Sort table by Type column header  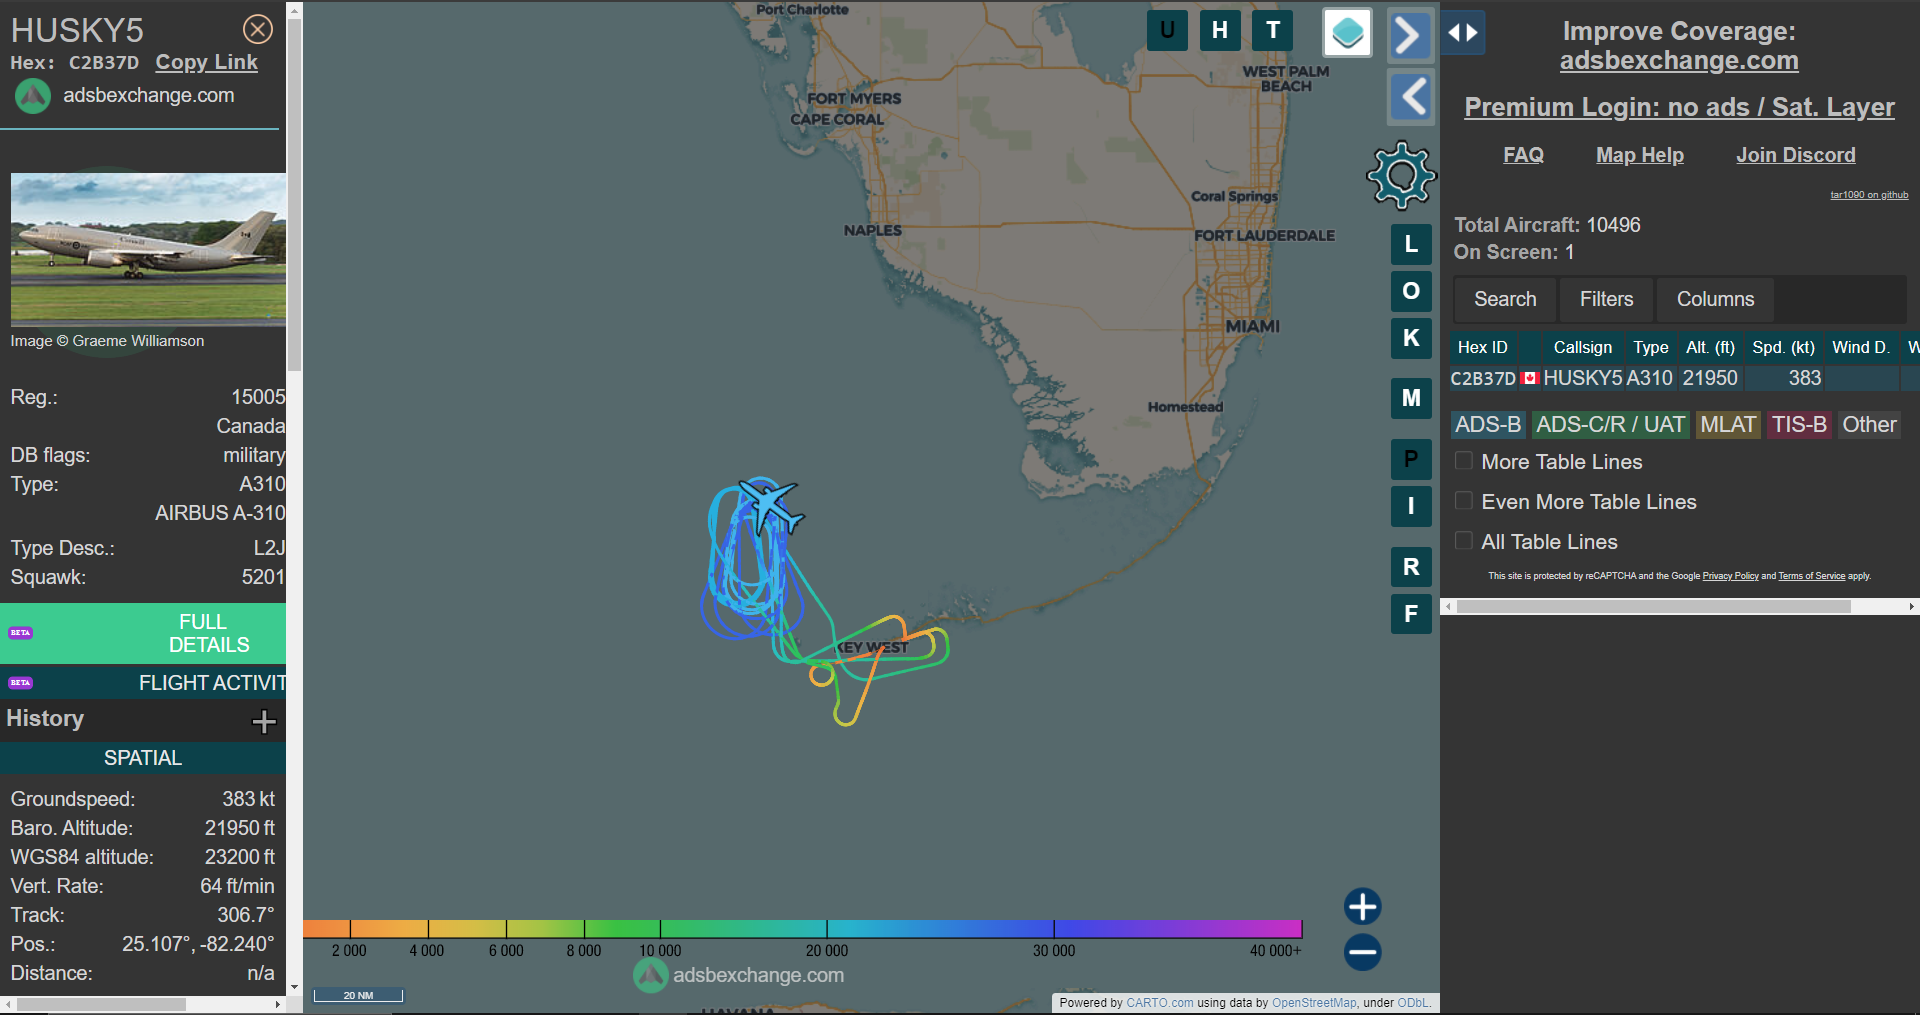(x=1651, y=347)
